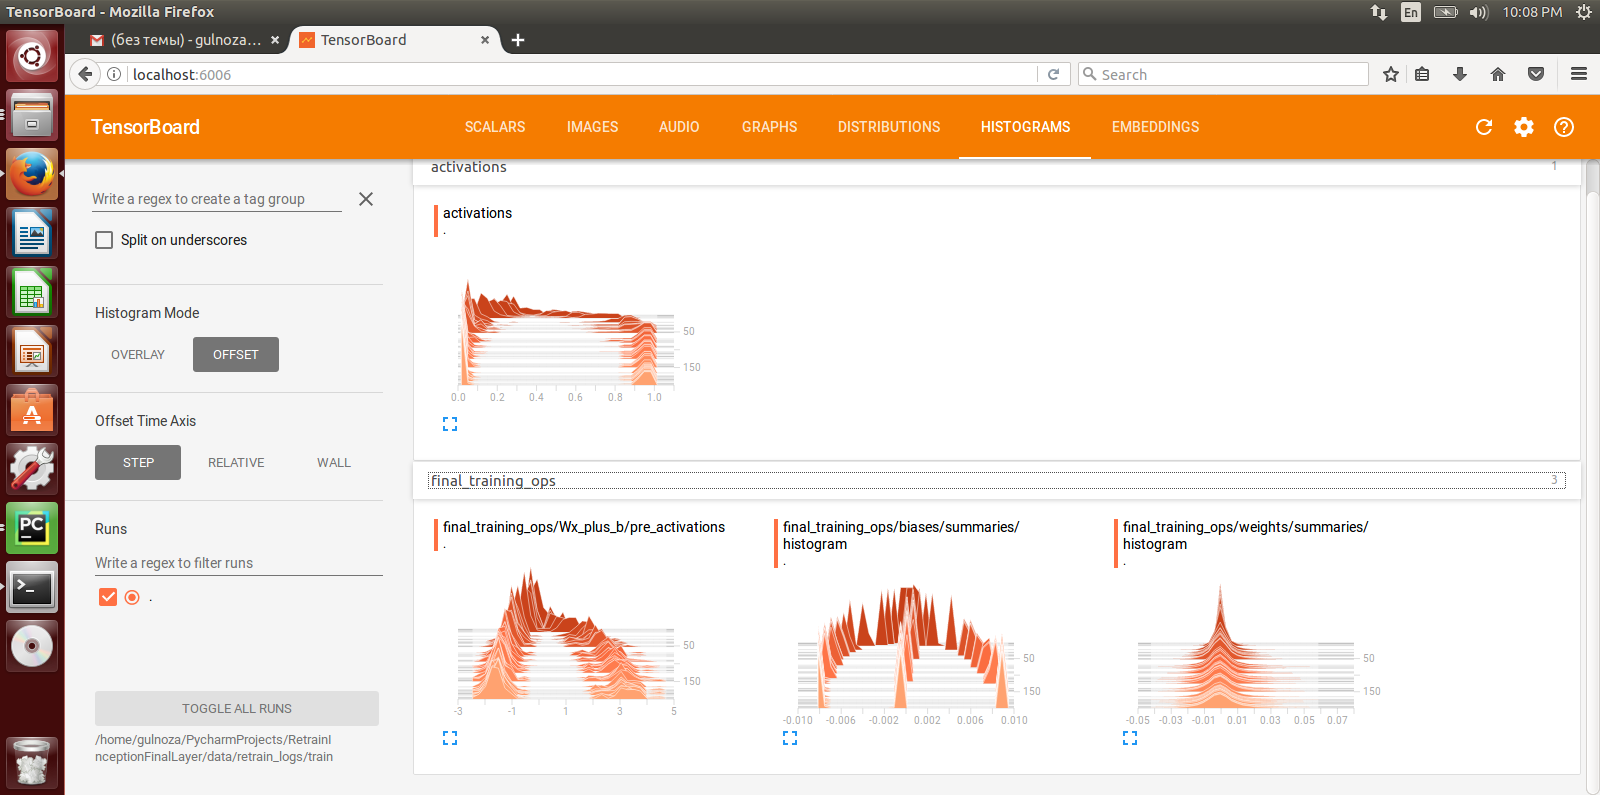Select OFFSET histogram mode
Image resolution: width=1600 pixels, height=795 pixels.
pos(236,355)
